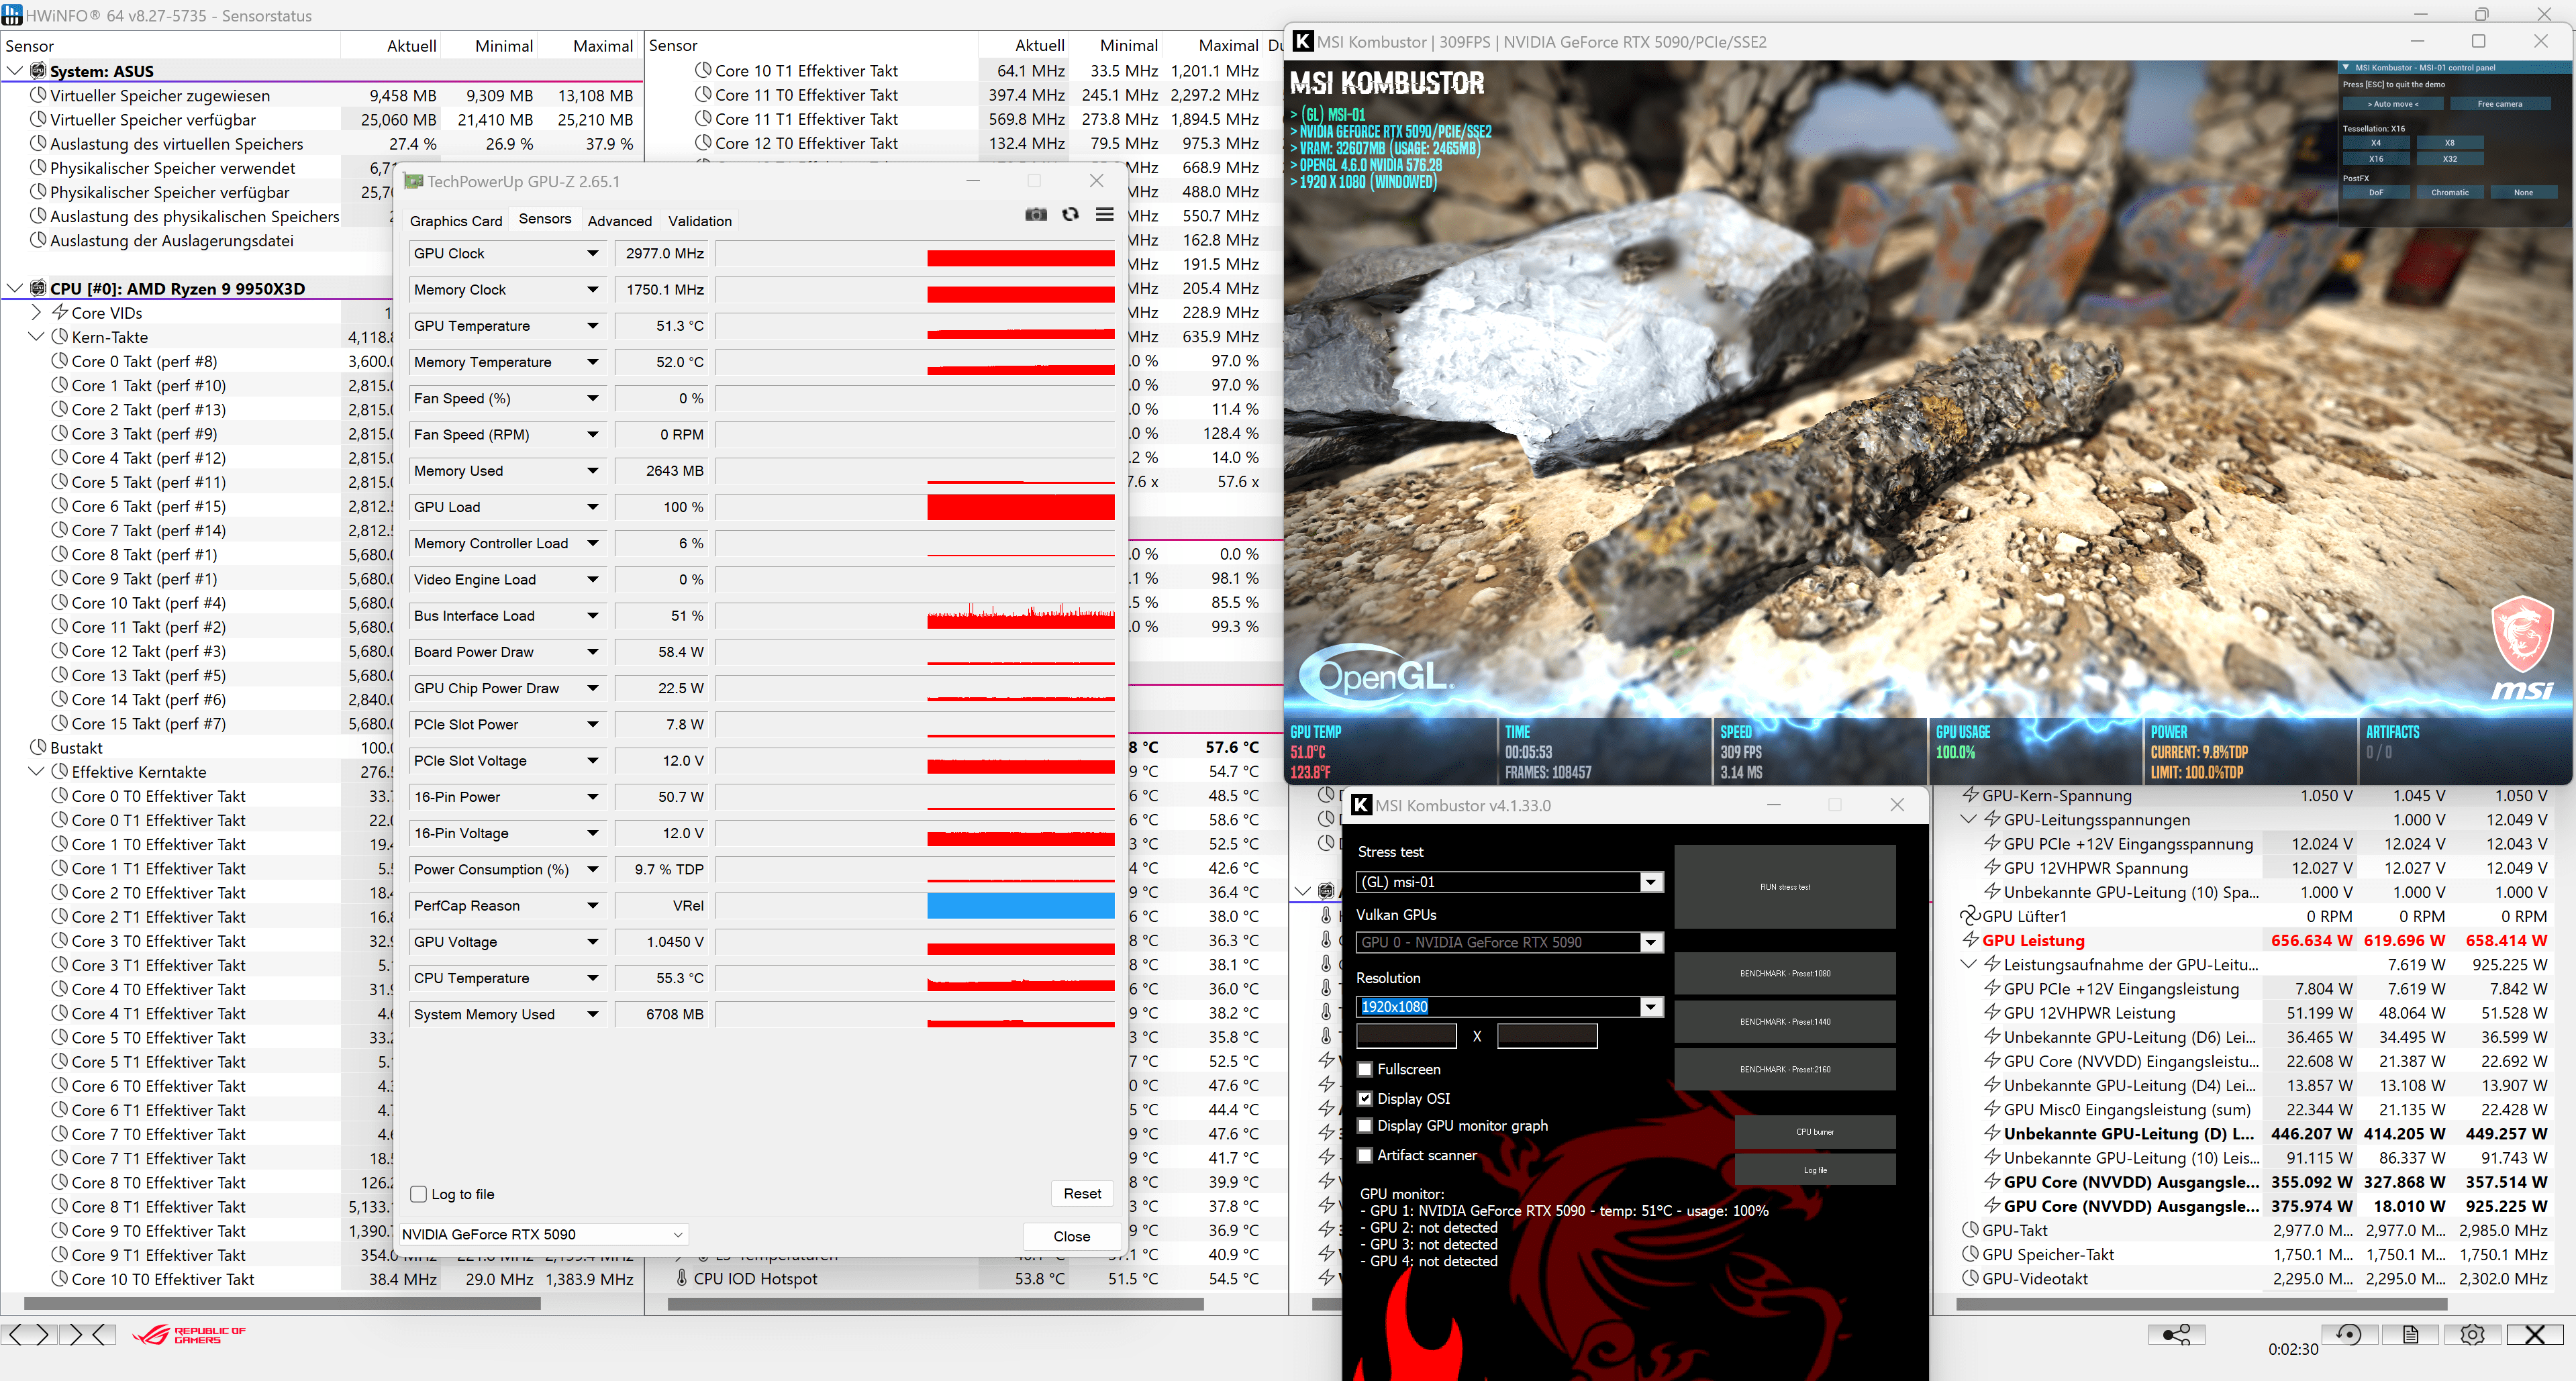Click the custom height input field in Kombustor
The width and height of the screenshot is (2576, 1381).
(x=1546, y=1036)
